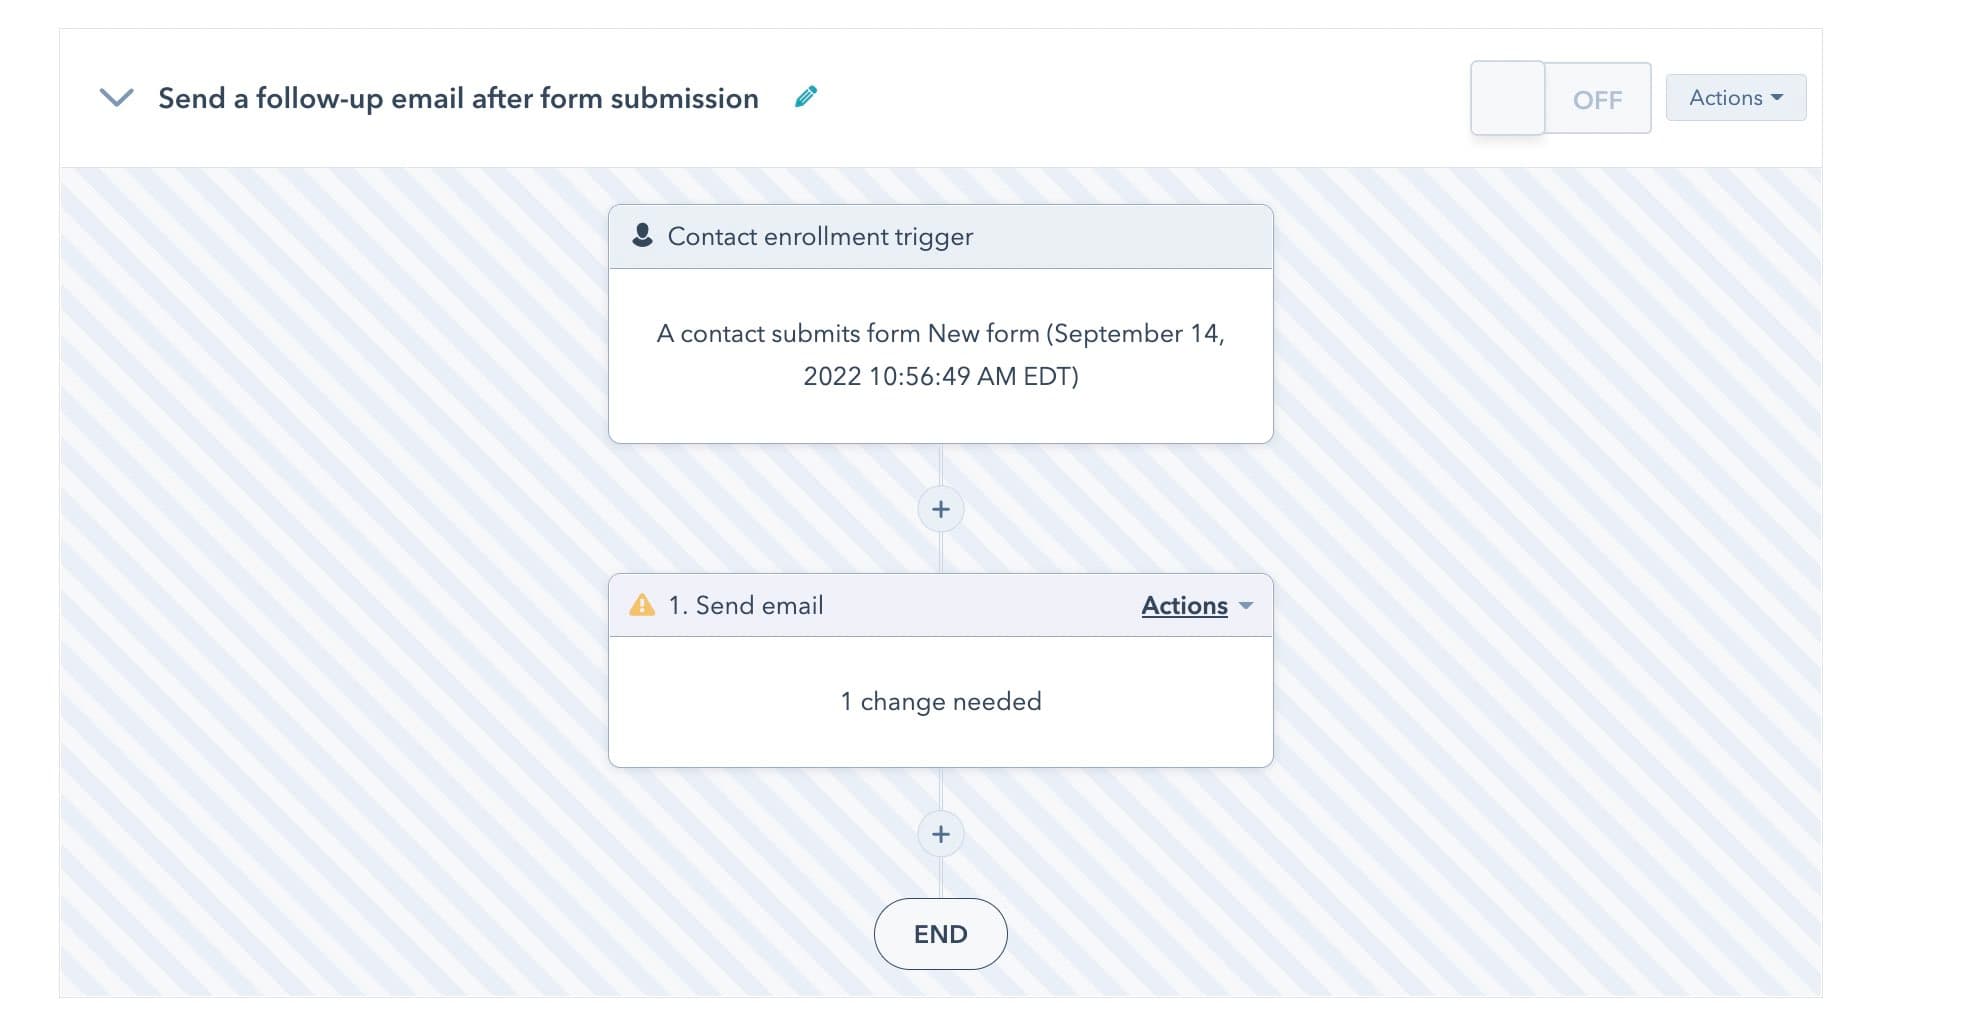Select the '1. Send email' step title

click(746, 605)
